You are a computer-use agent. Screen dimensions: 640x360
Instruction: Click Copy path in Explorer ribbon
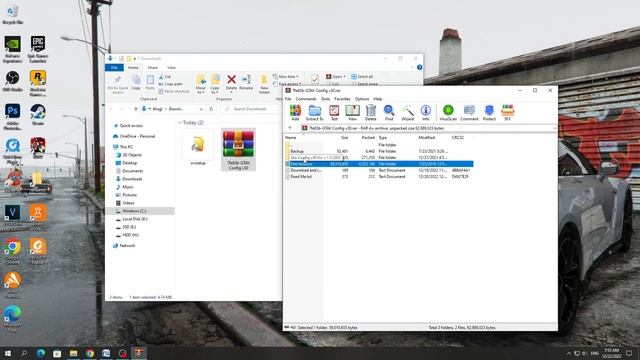pos(171,84)
